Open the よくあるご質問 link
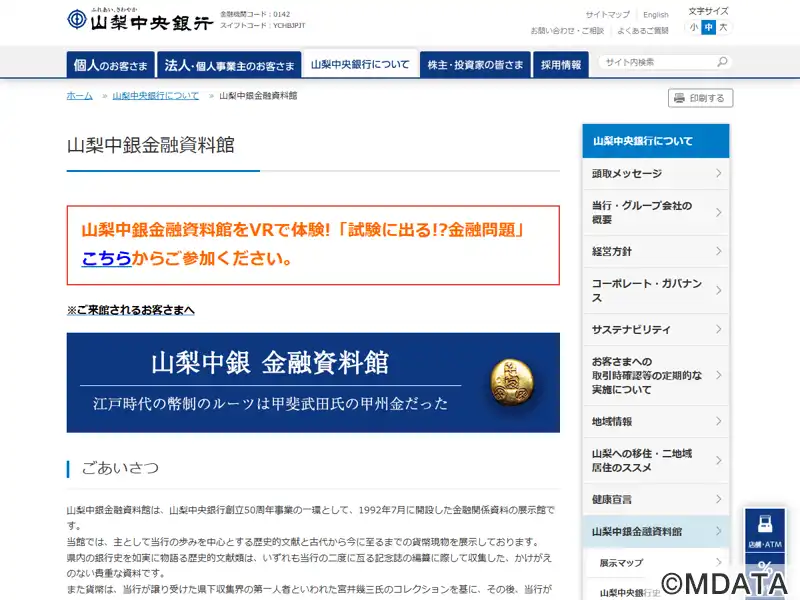 pos(643,31)
